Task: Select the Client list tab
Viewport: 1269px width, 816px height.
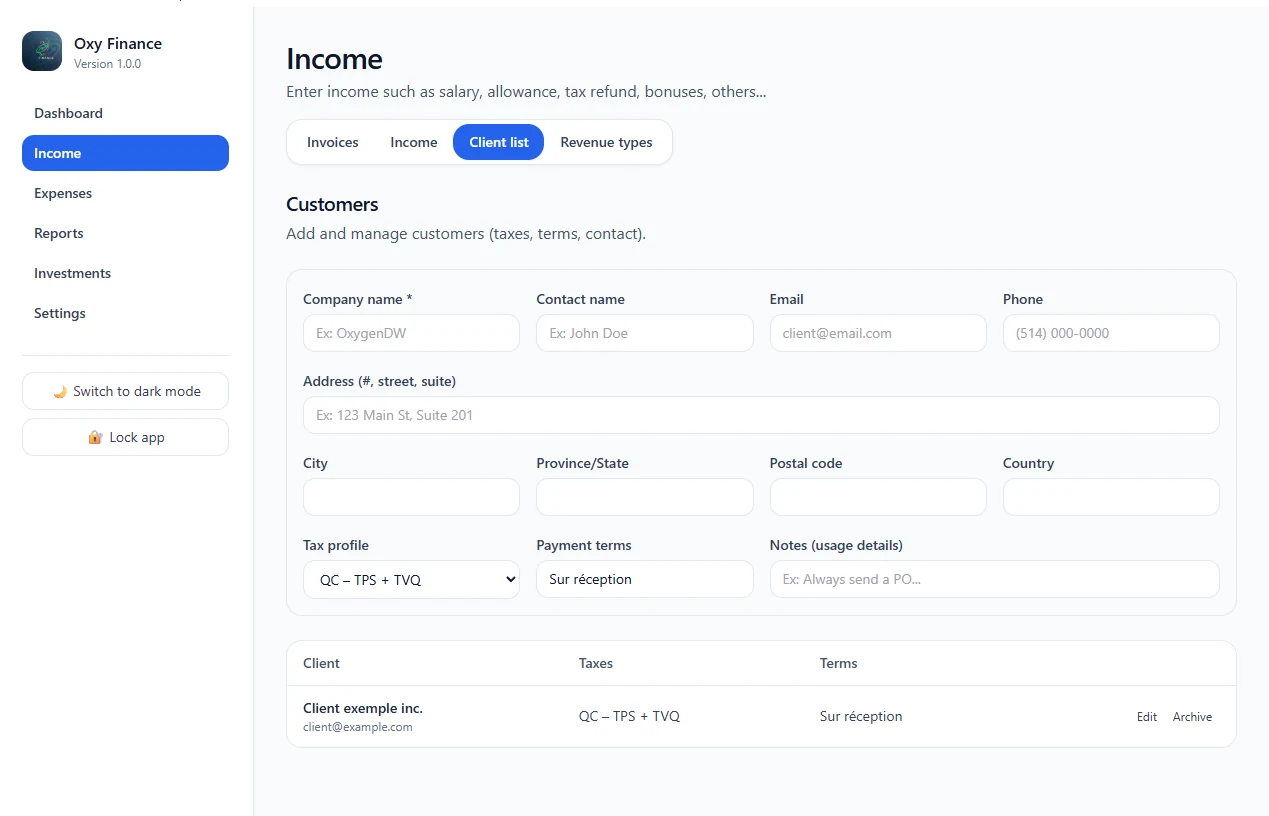Action: [499, 142]
